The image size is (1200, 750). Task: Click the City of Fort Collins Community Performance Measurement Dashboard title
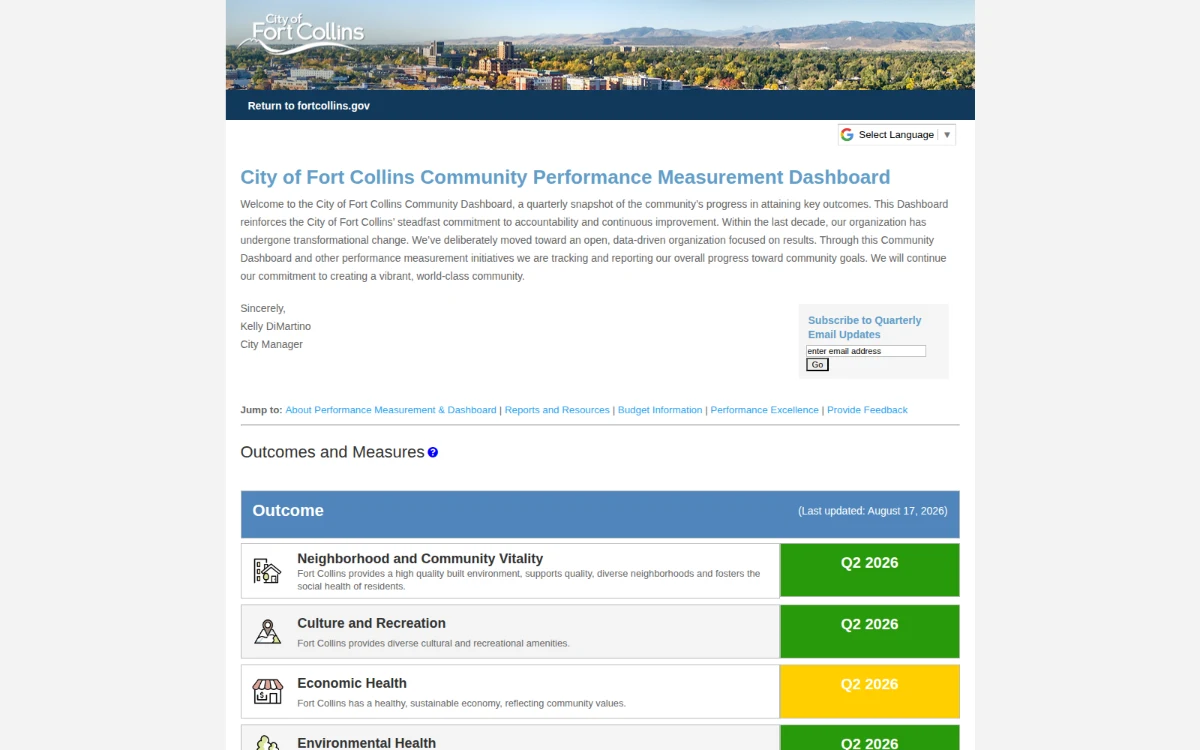tap(565, 177)
